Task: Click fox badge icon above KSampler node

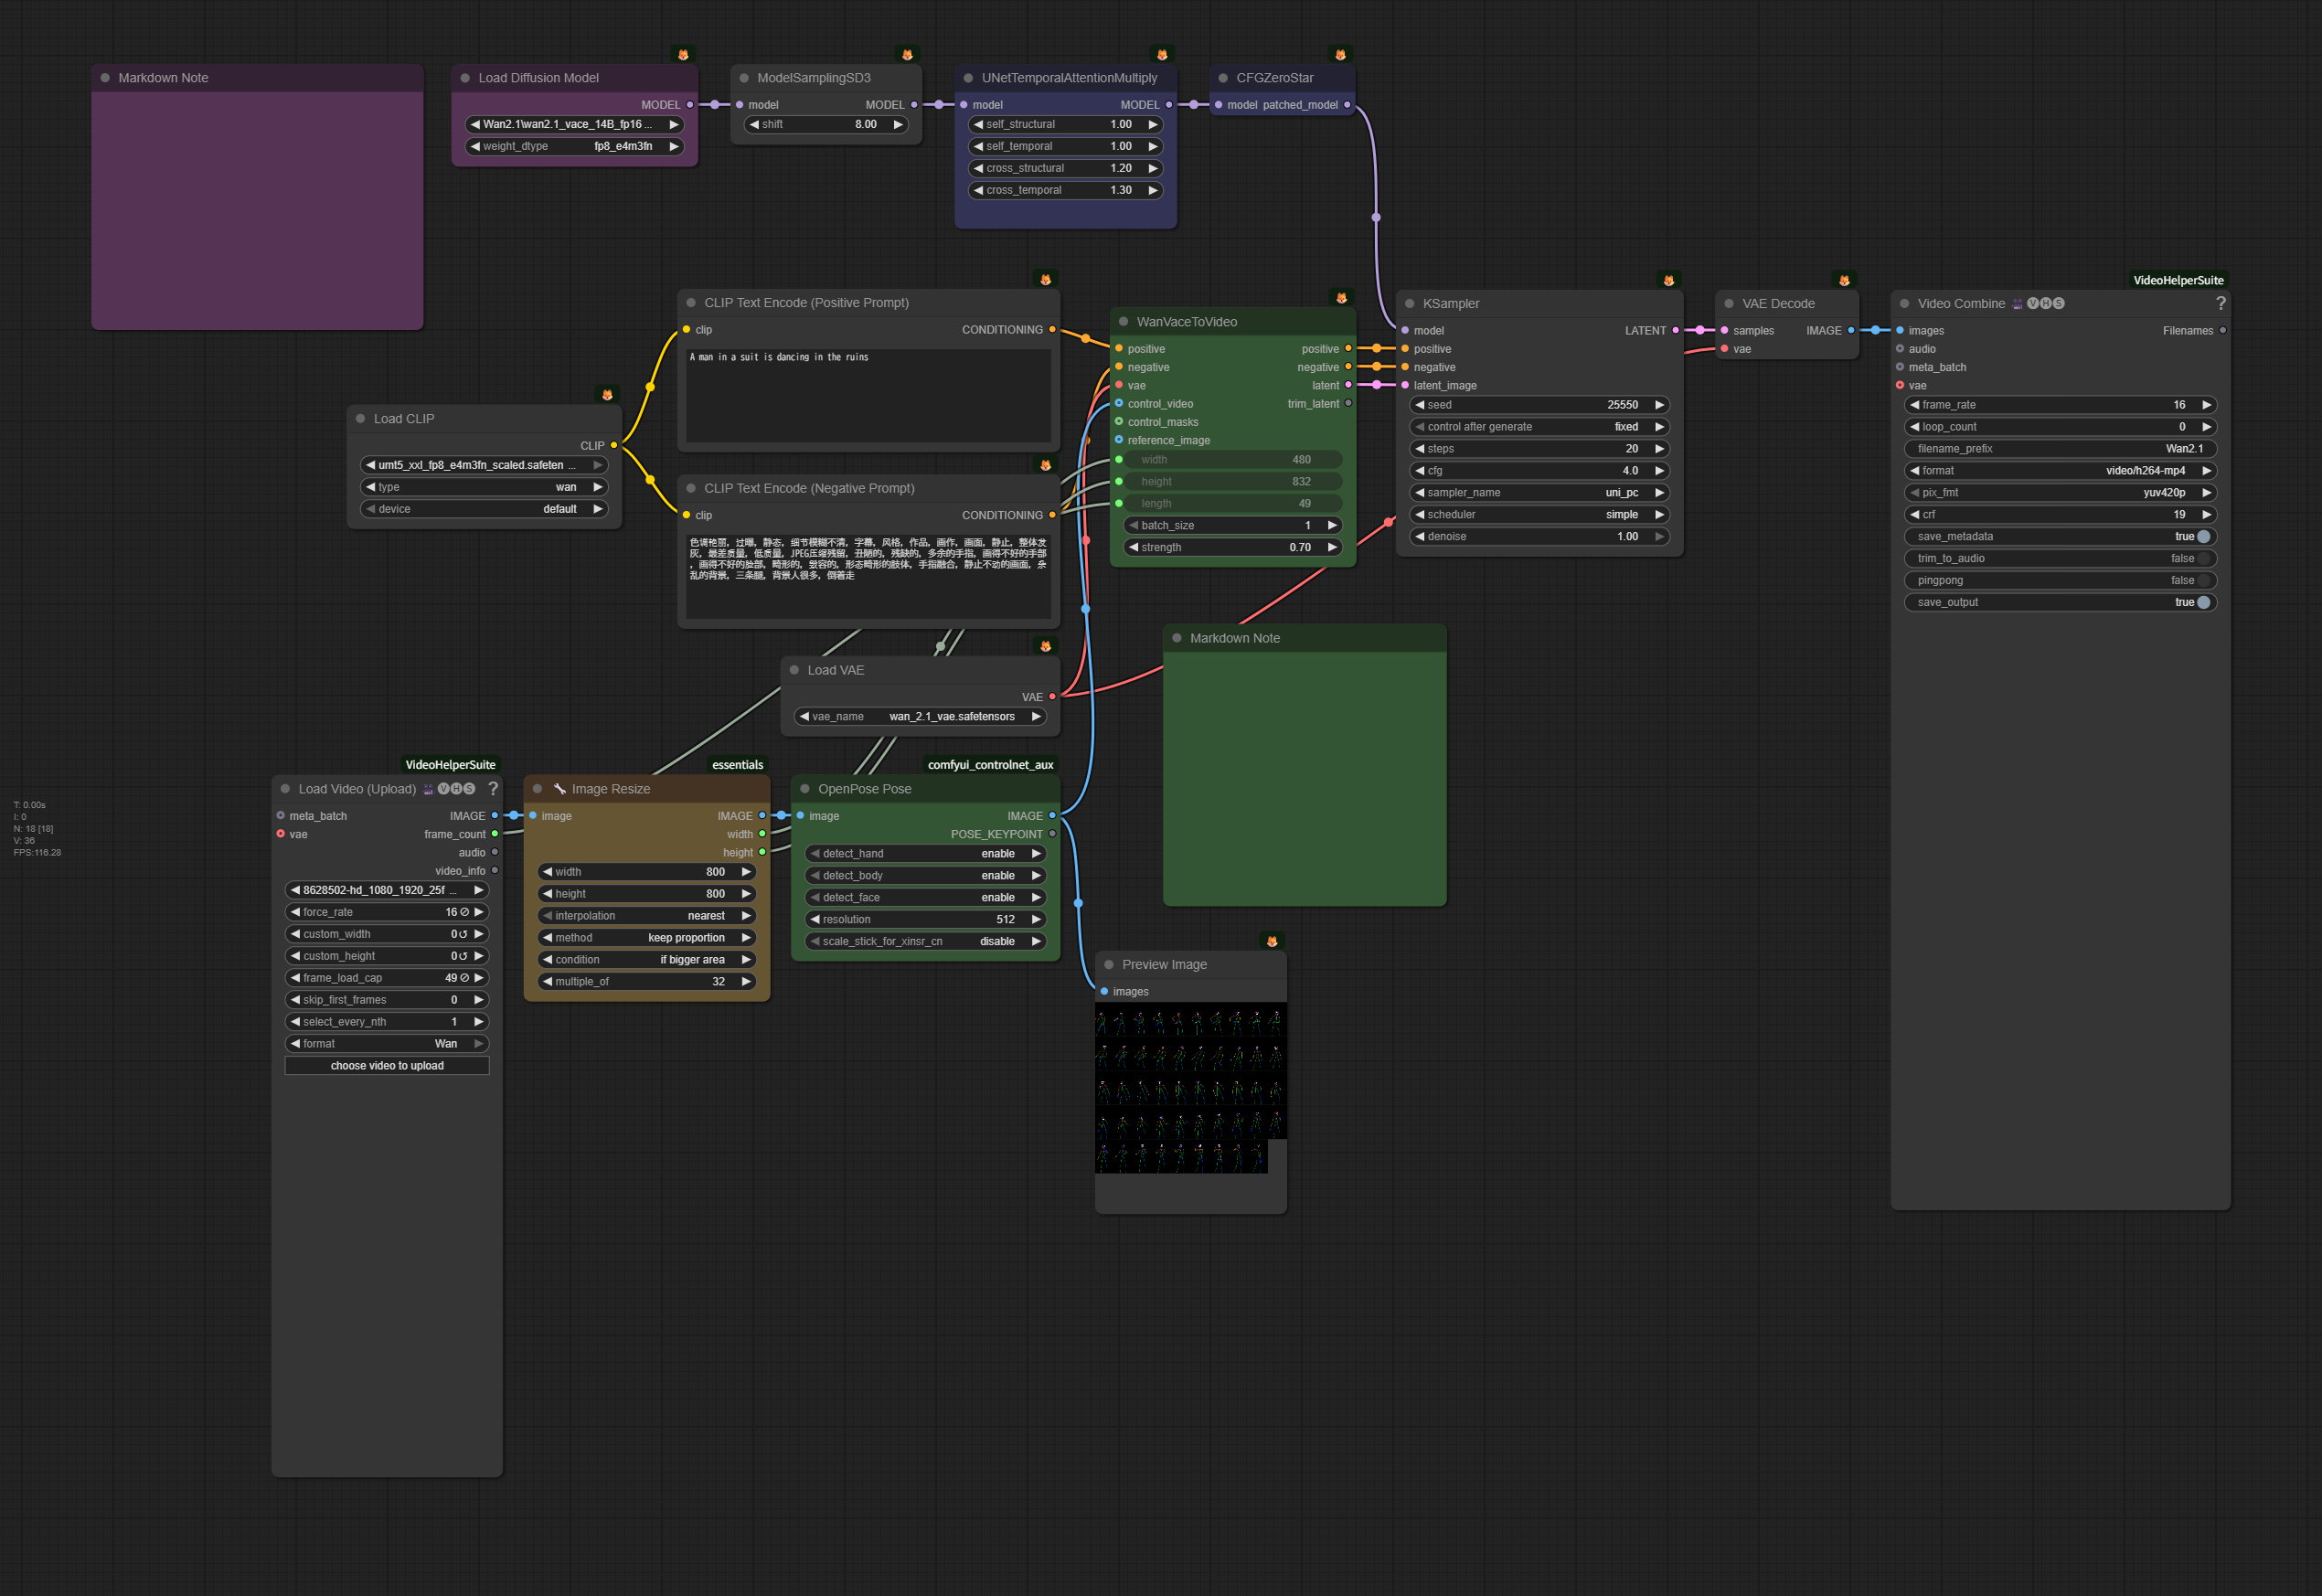Action: [1668, 280]
